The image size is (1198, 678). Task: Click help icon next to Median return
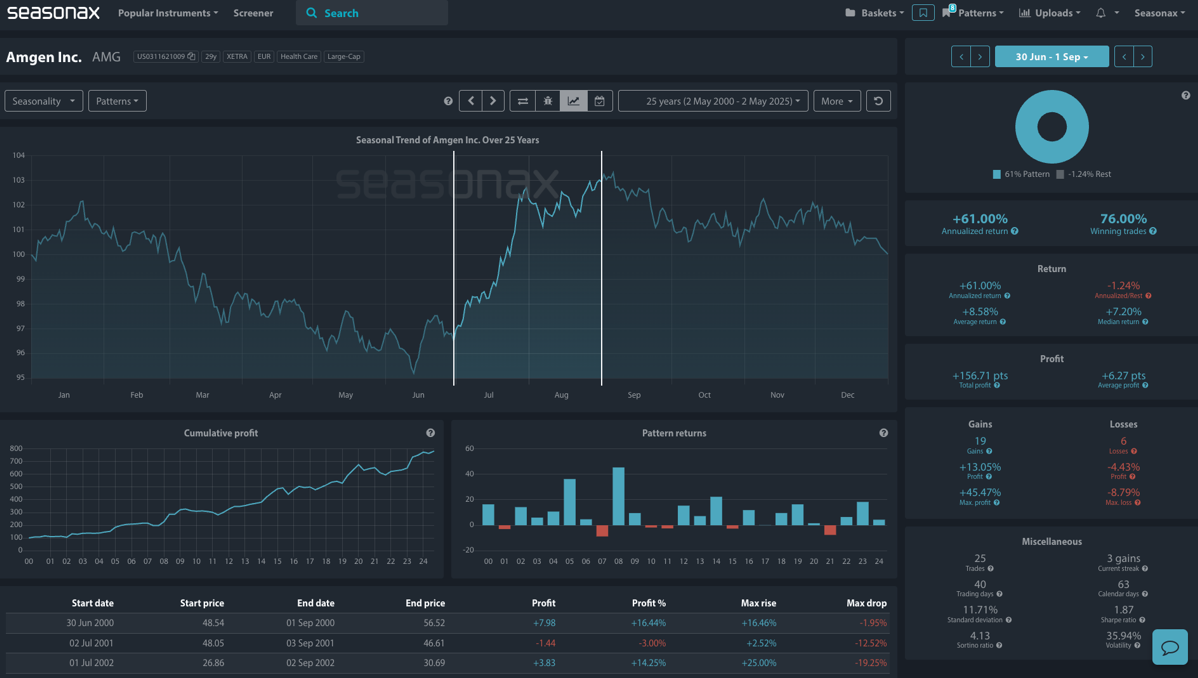pos(1145,322)
